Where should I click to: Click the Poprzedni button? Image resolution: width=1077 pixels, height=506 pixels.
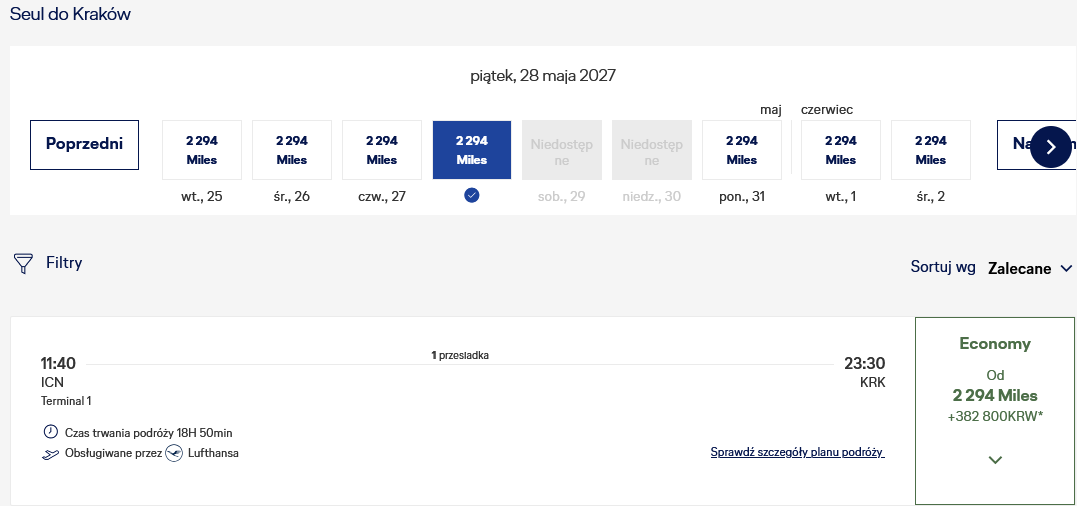coord(84,144)
